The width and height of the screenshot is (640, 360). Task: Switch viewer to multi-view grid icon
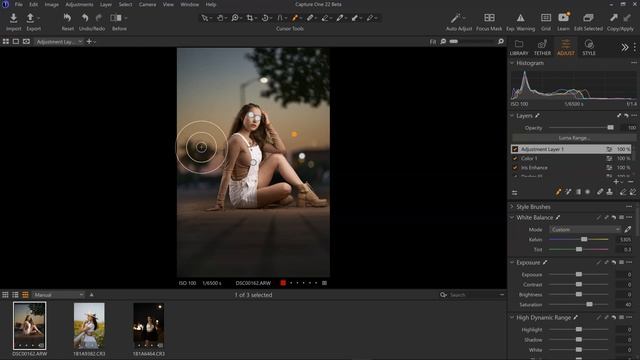[6, 42]
